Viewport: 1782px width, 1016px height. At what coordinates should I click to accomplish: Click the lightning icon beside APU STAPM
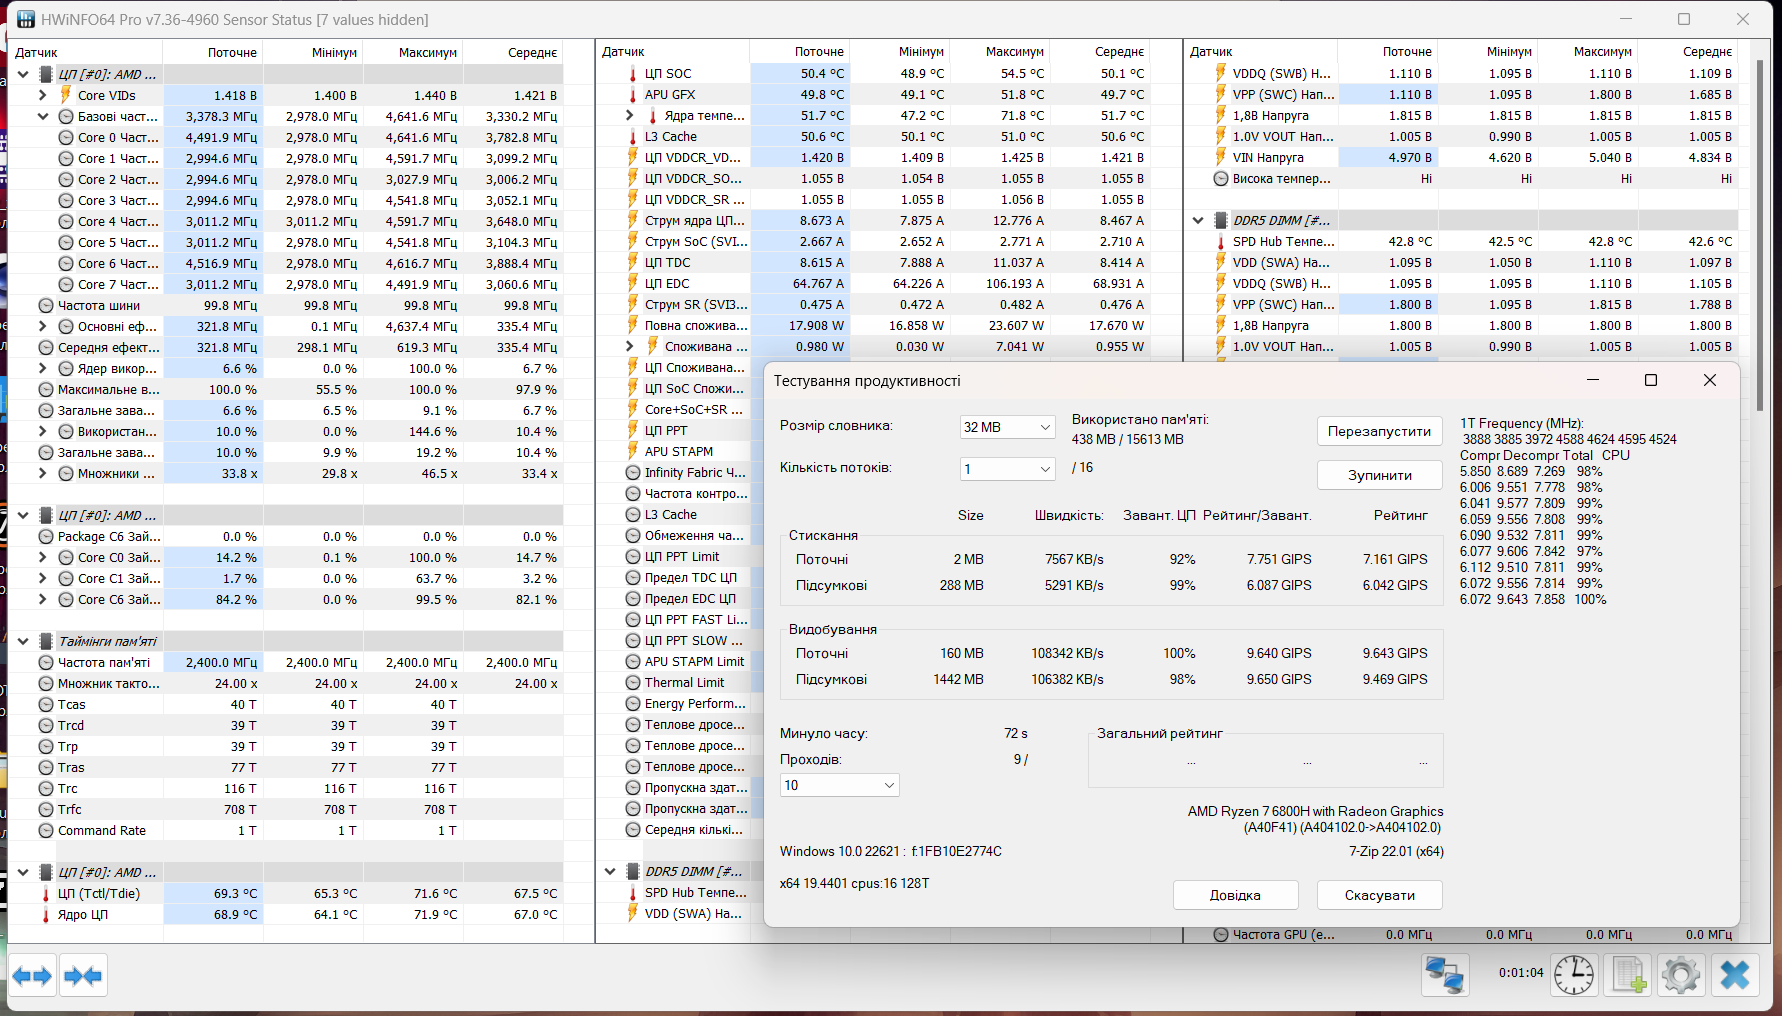pyautogui.click(x=633, y=451)
